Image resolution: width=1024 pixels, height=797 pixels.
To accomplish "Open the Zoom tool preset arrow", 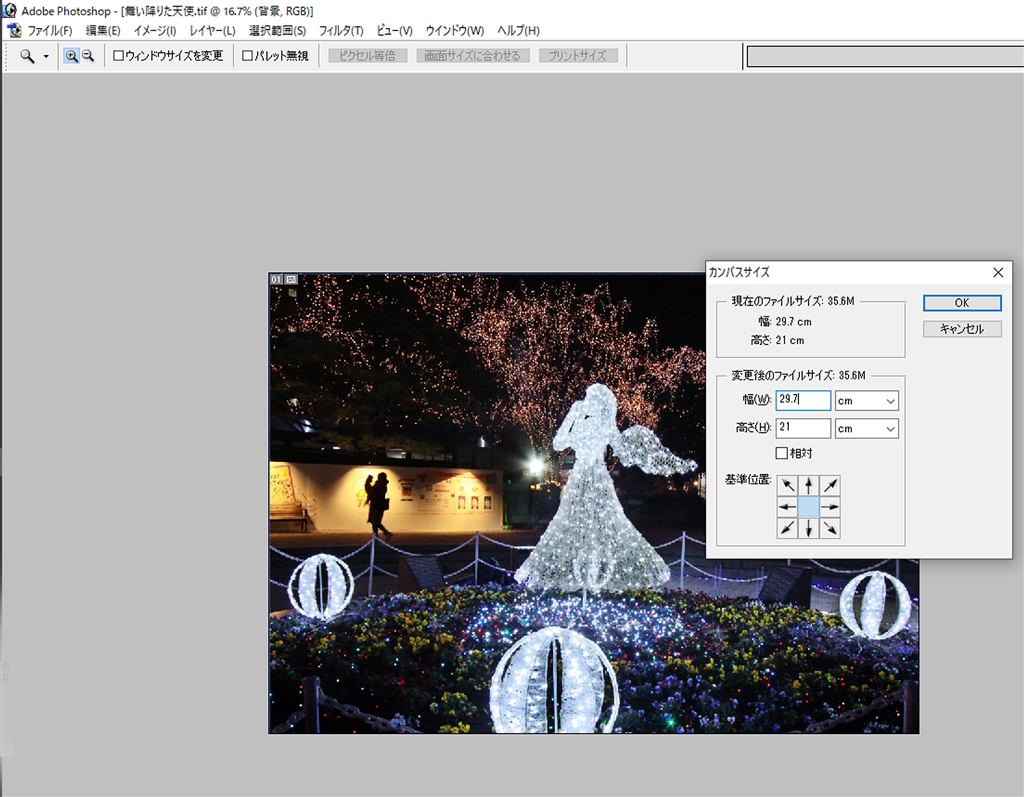I will pos(46,57).
